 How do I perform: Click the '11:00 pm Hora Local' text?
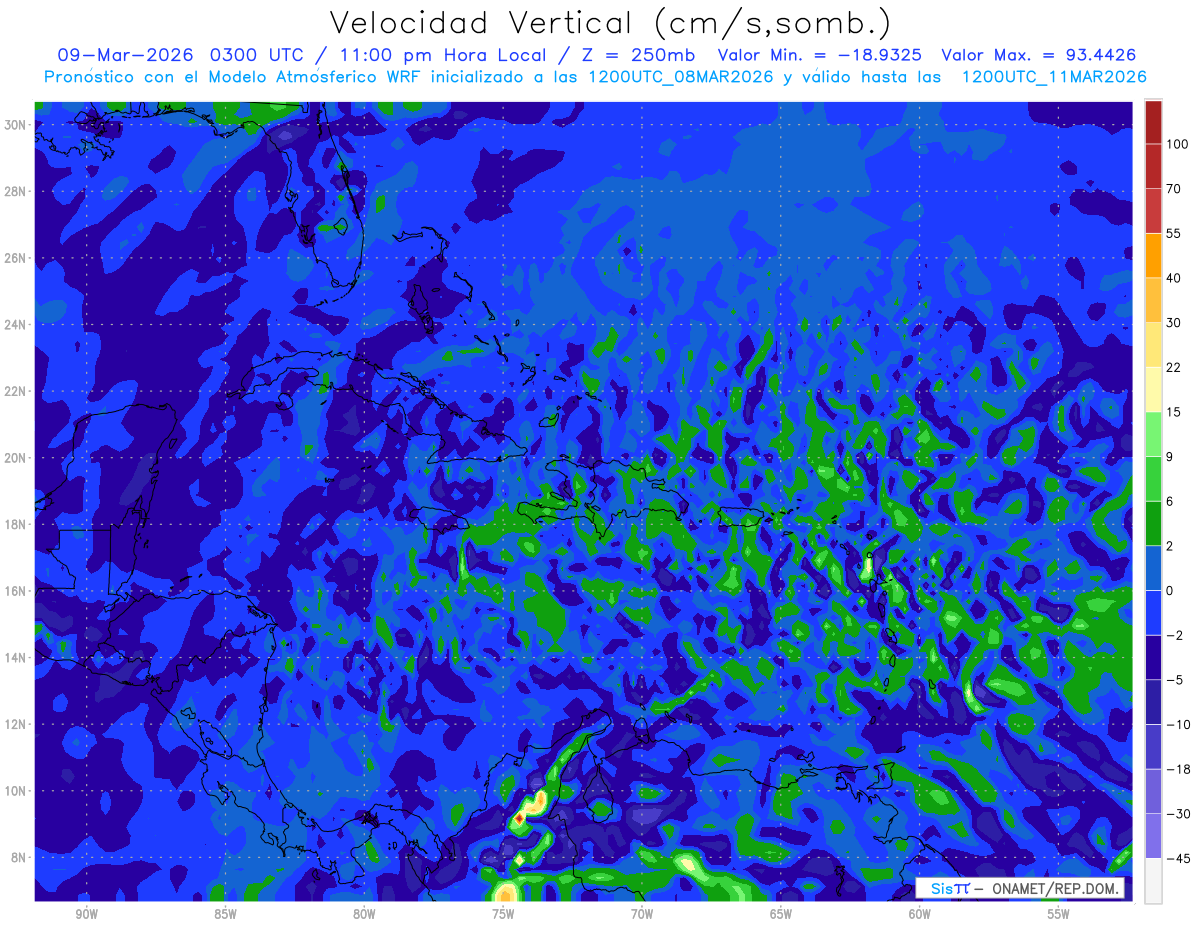pyautogui.click(x=449, y=55)
